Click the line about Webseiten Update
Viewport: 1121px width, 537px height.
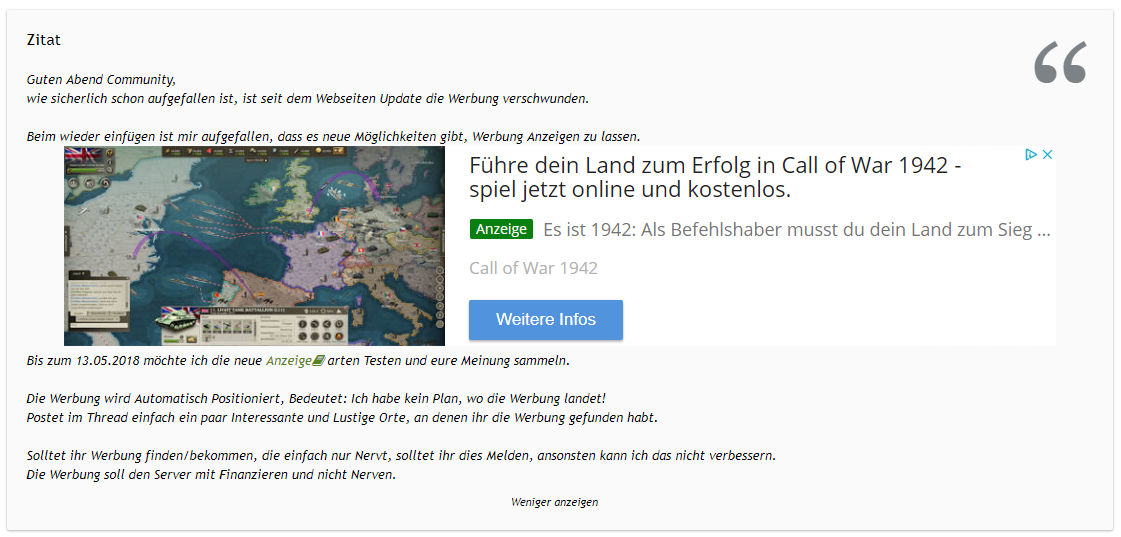pyautogui.click(x=307, y=98)
